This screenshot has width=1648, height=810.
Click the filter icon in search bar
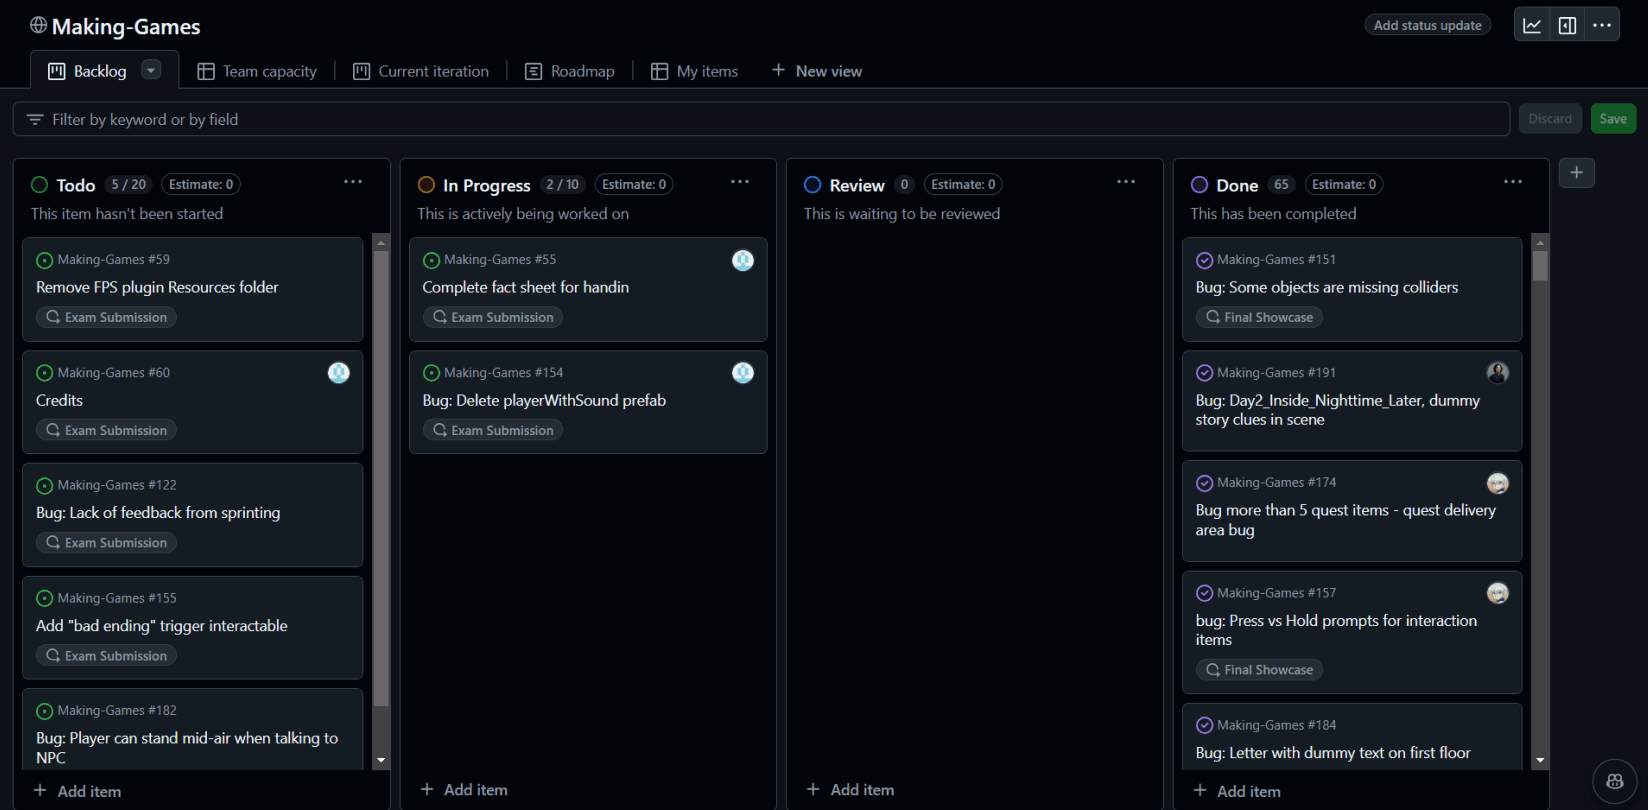tap(35, 120)
